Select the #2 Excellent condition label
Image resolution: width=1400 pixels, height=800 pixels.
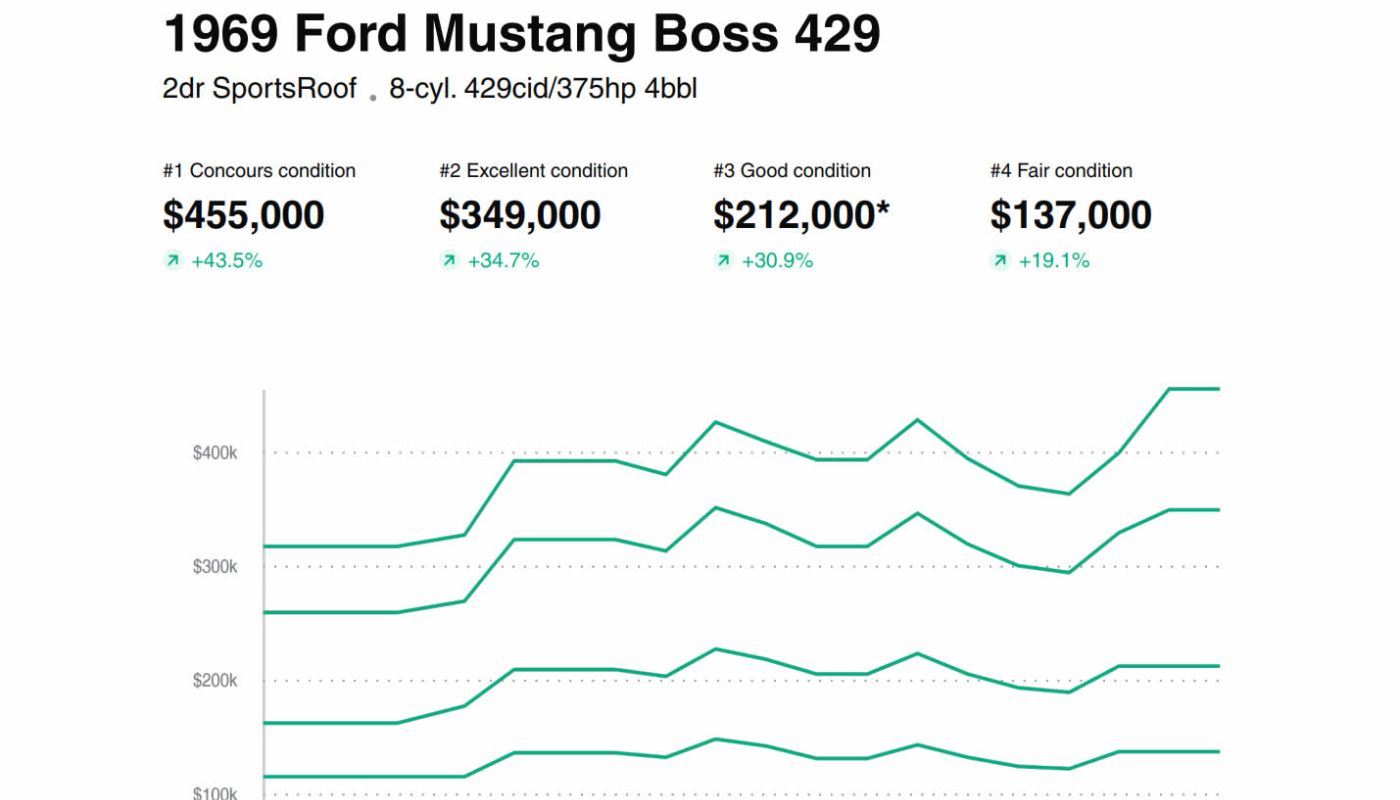[533, 171]
